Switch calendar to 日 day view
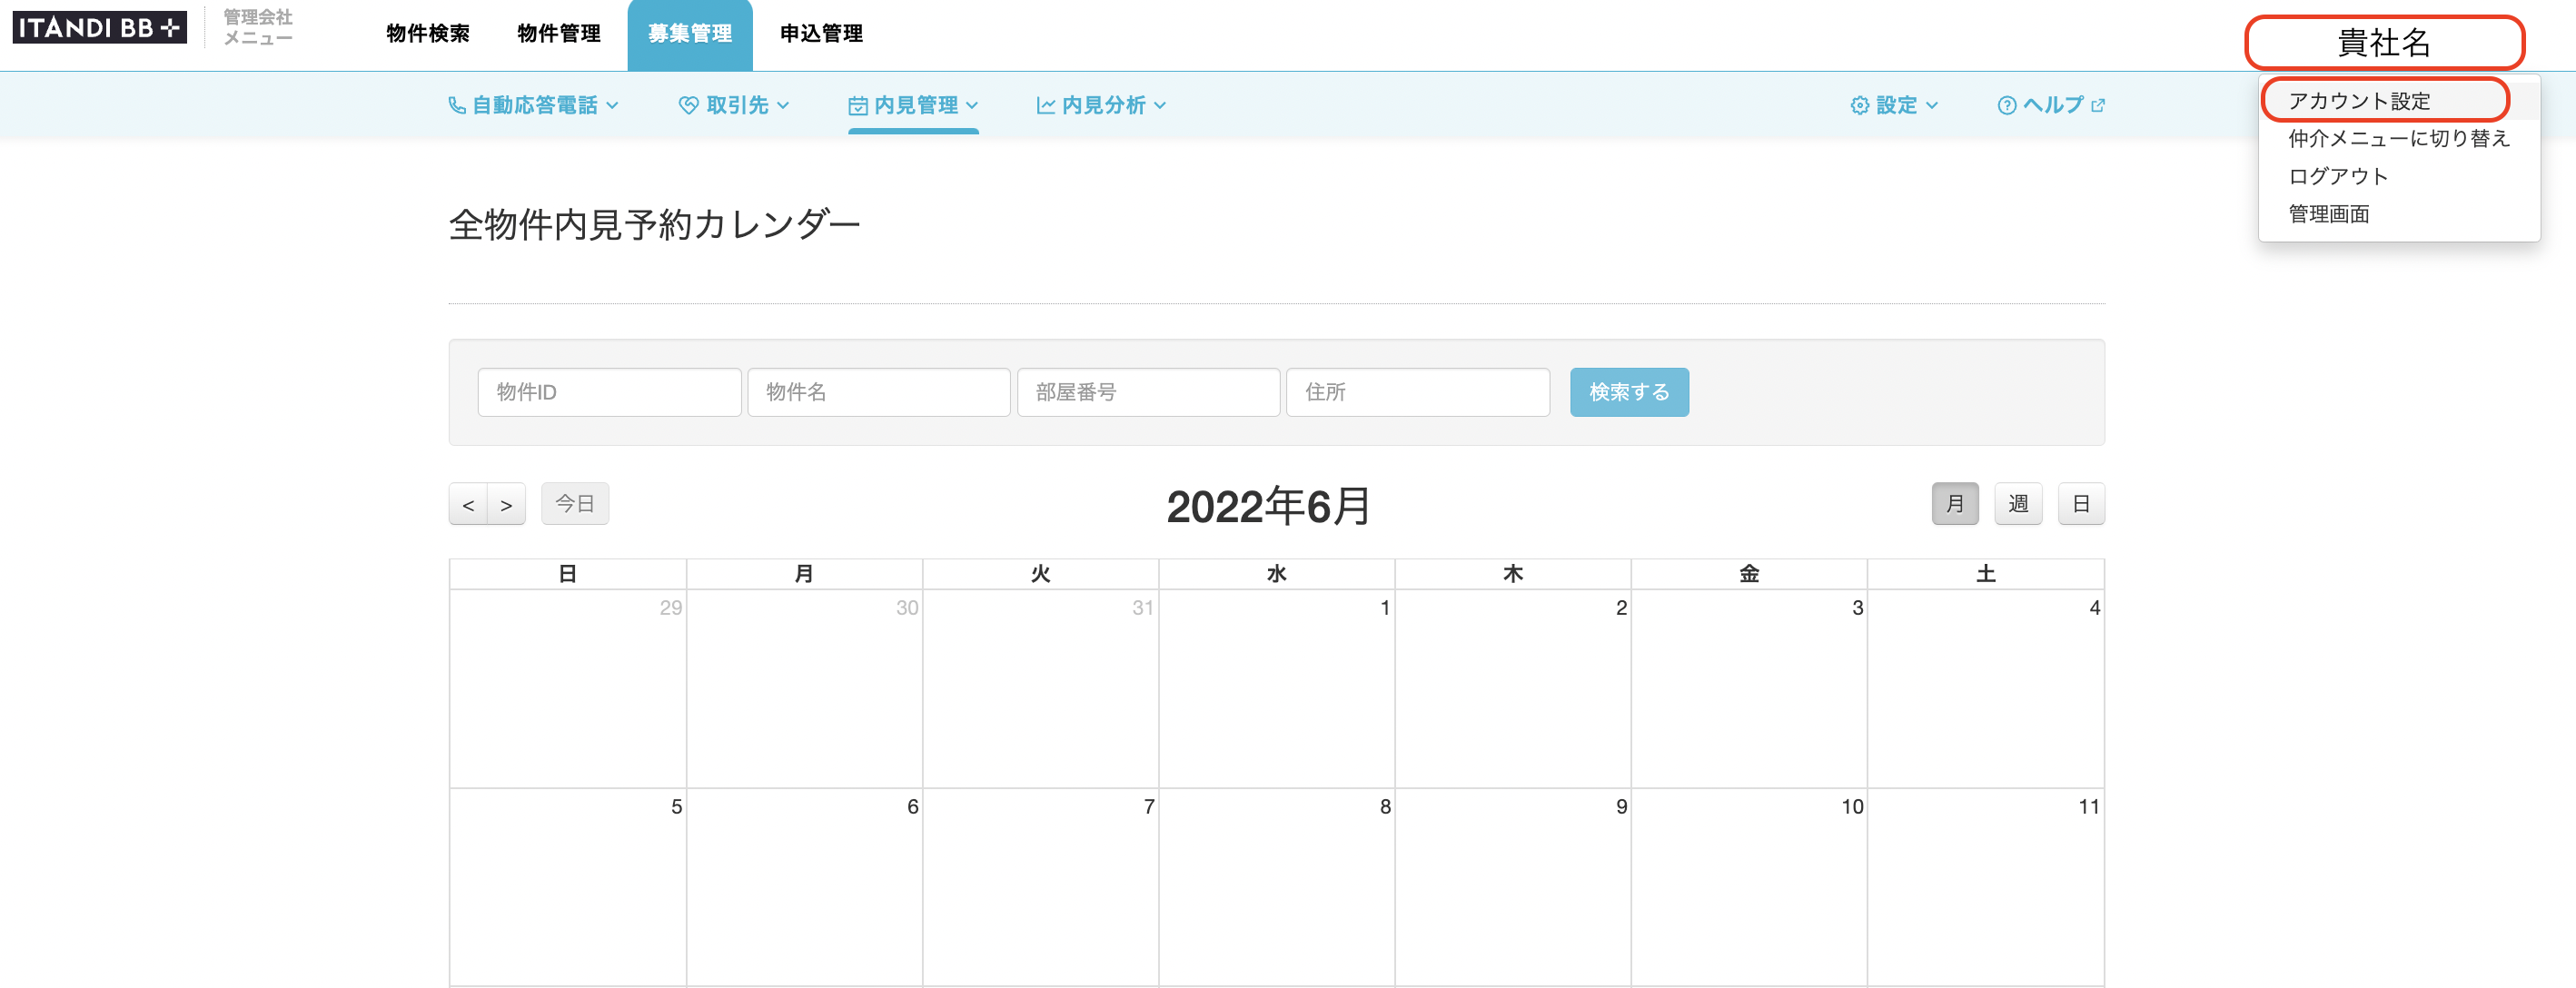 (x=2081, y=503)
